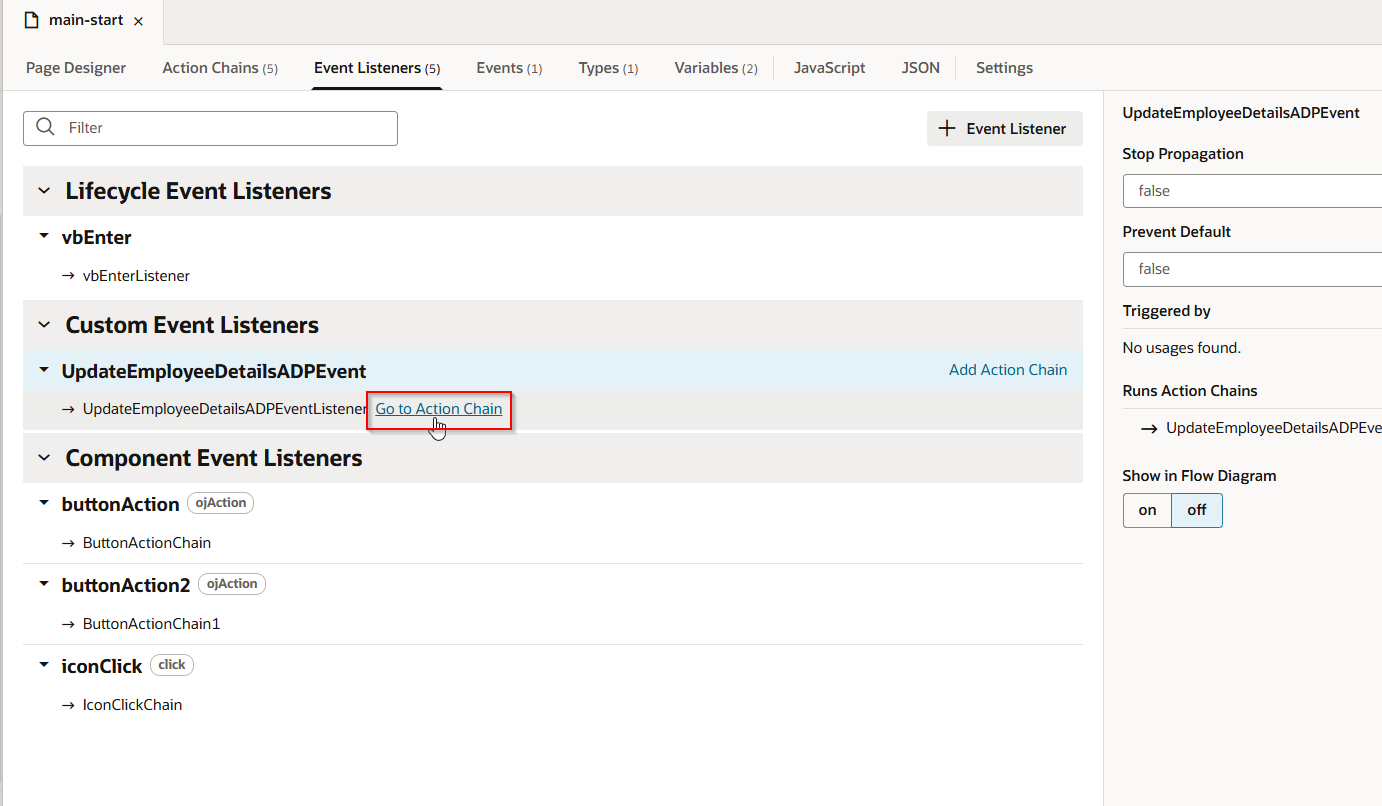Open the Stop Propagation dropdown
Screen dimensions: 1382x806
[1252, 191]
